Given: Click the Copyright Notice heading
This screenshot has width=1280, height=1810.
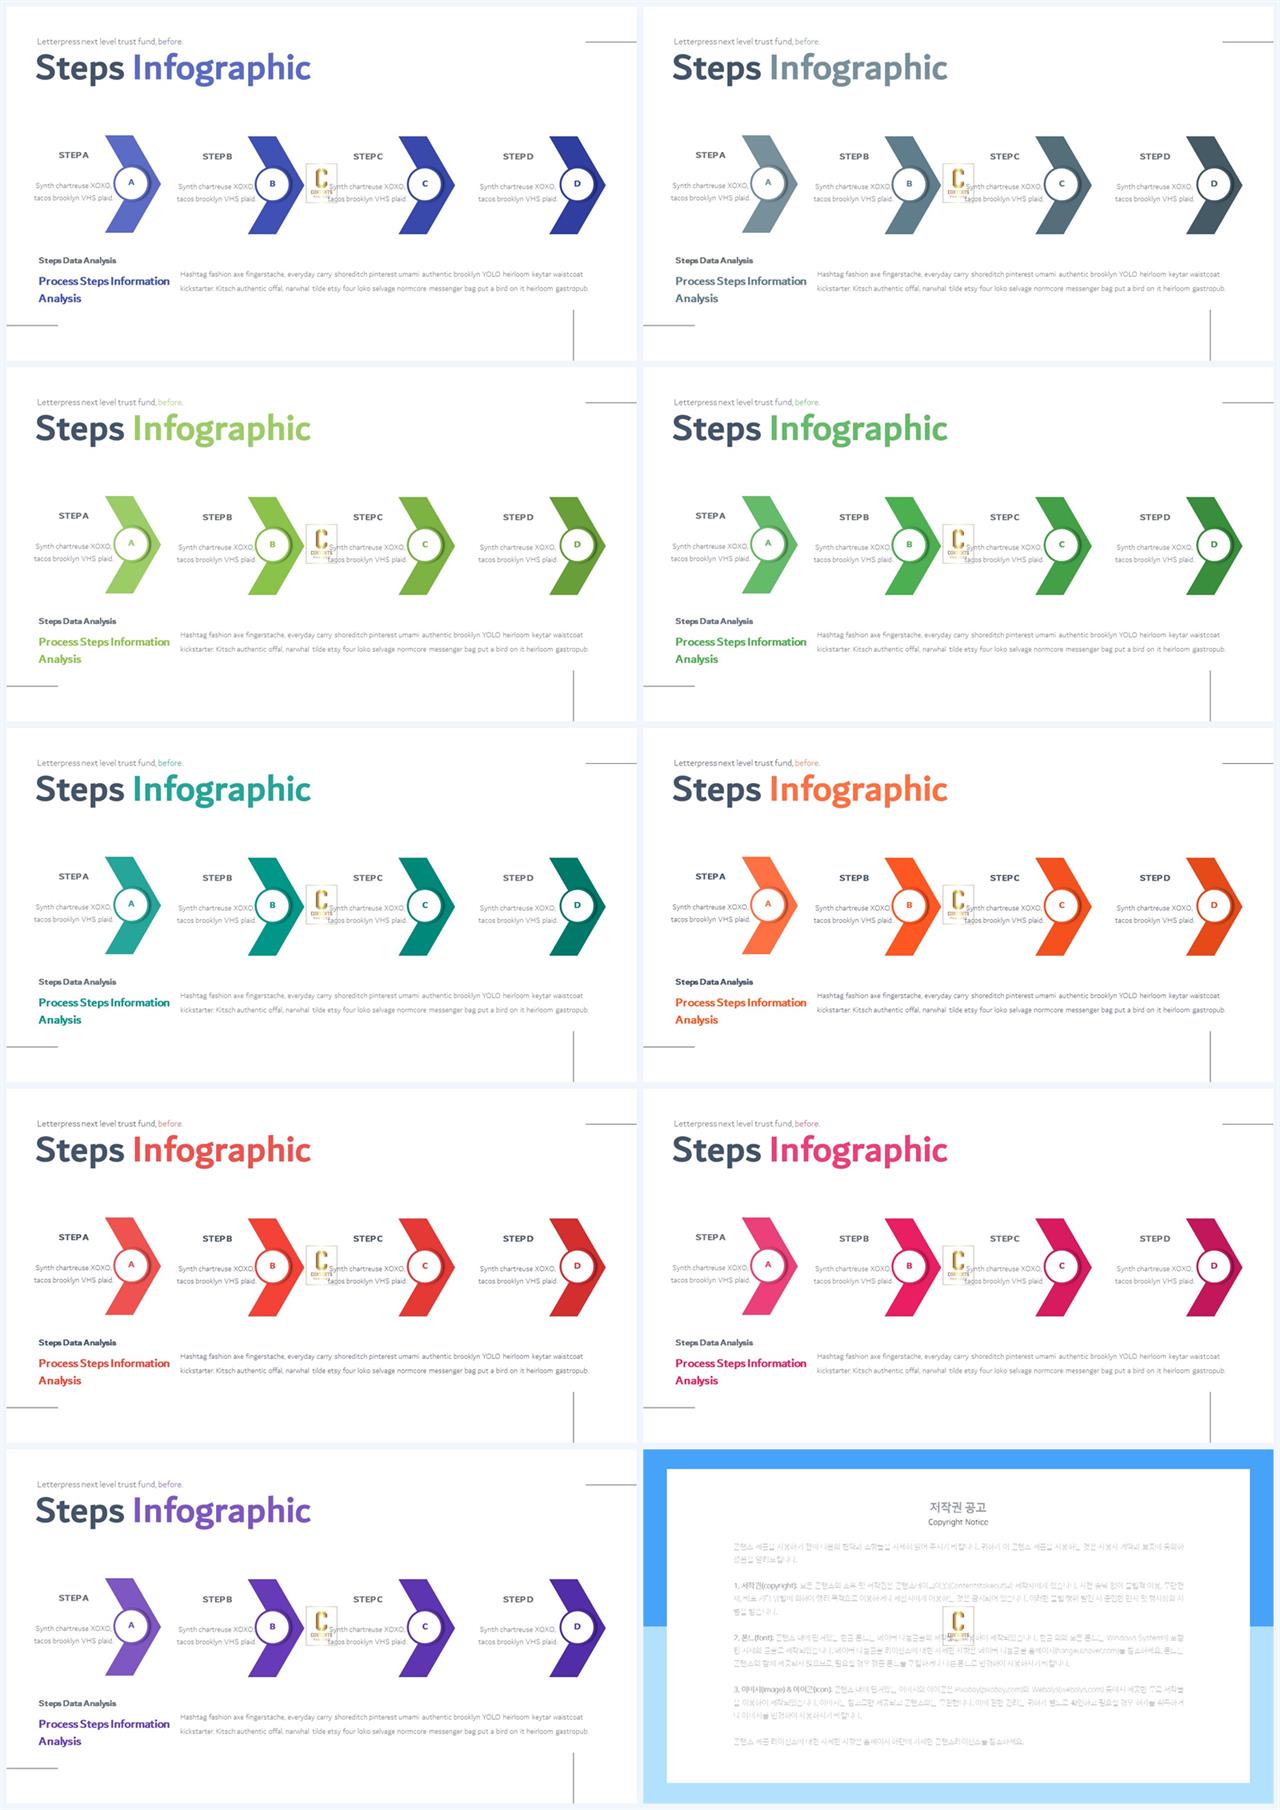Looking at the screenshot, I should [958, 1522].
